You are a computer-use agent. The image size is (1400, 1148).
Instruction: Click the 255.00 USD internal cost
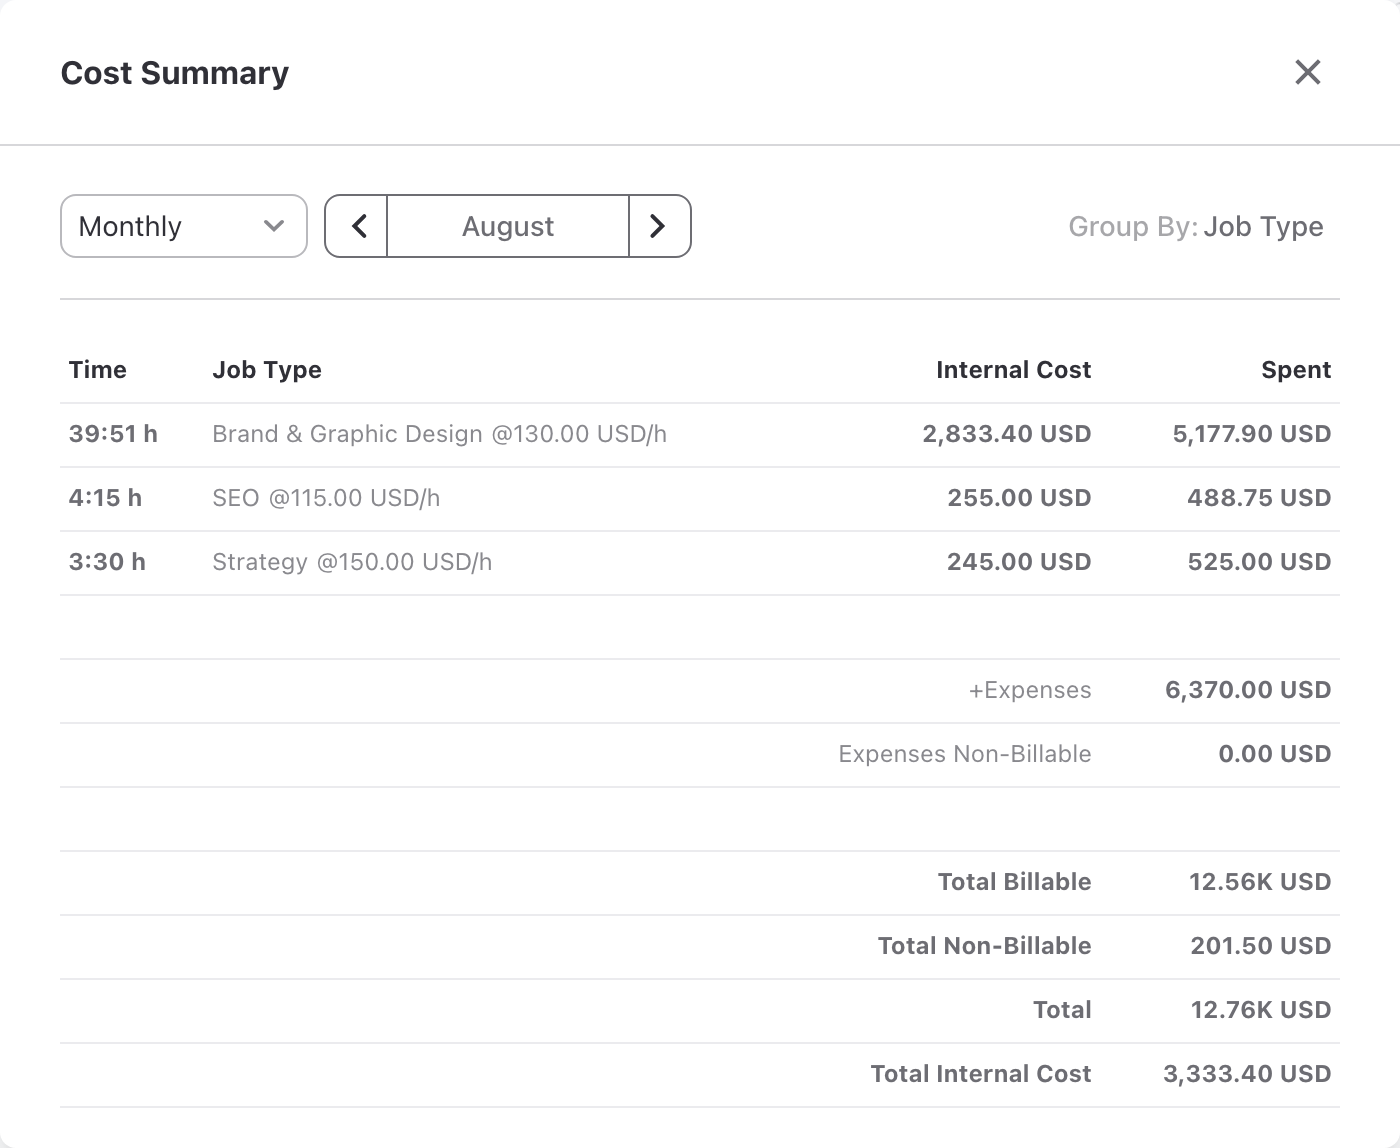point(1019,498)
